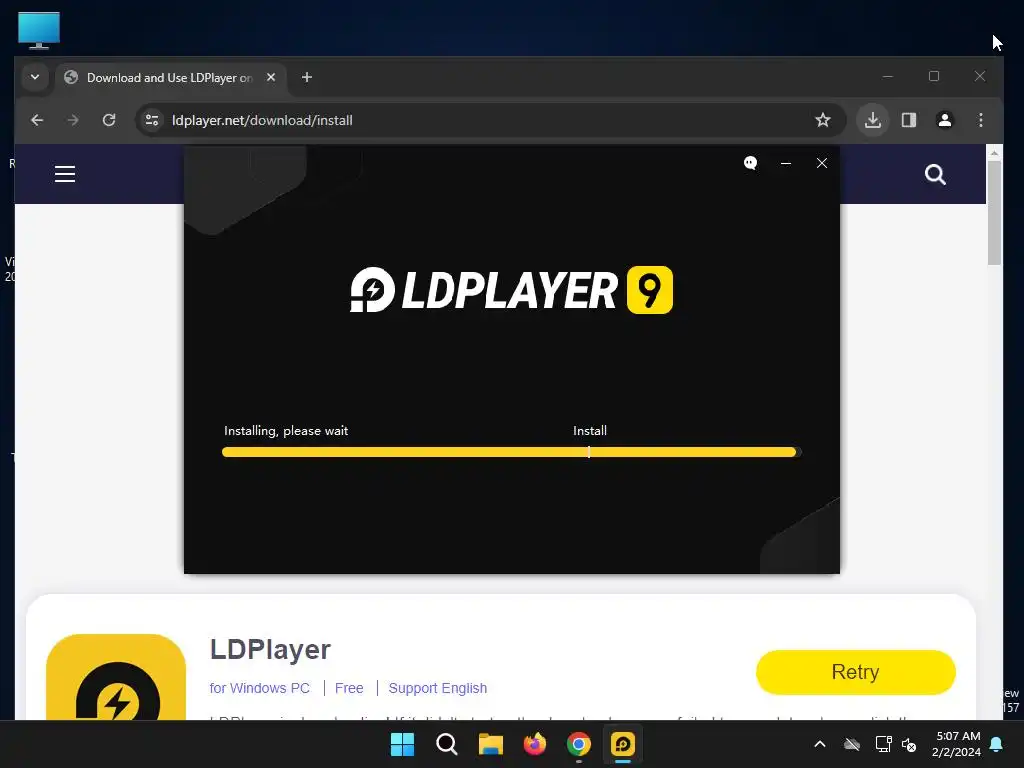Close the LDPlayer browser tab

coord(271,77)
